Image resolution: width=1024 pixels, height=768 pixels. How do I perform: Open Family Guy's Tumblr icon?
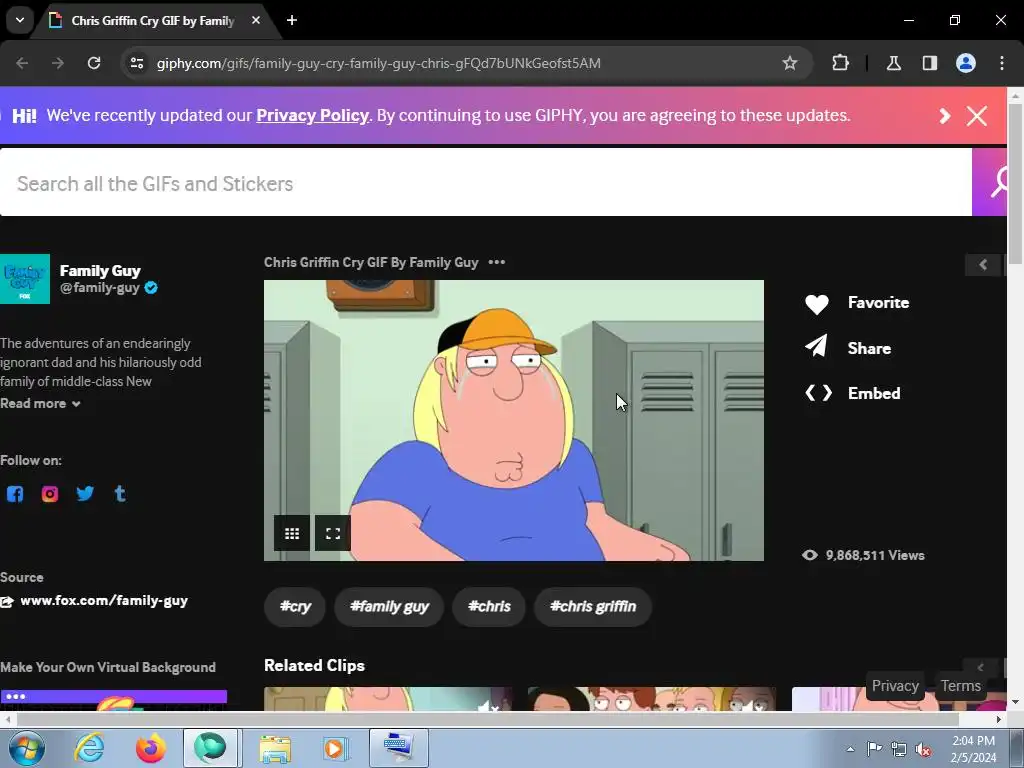point(120,494)
